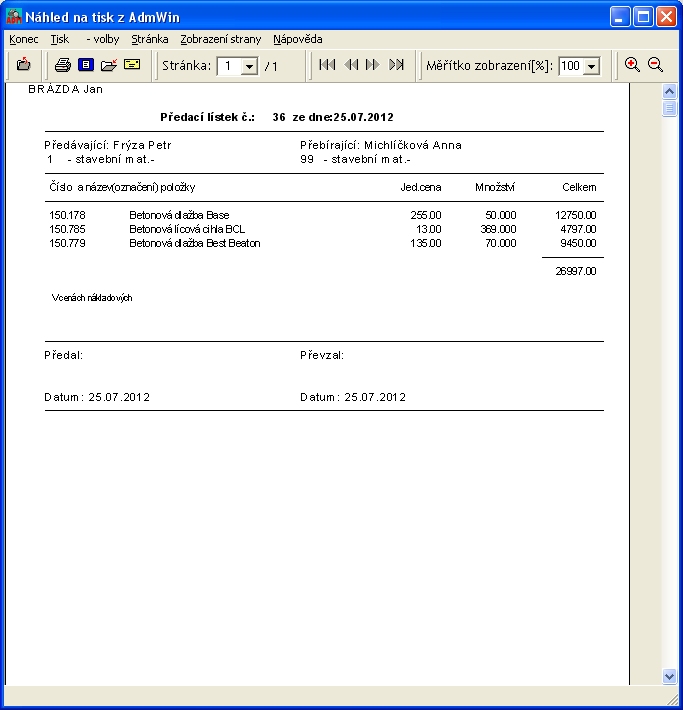
Task: Click the blue print options icon
Action: (x=86, y=65)
